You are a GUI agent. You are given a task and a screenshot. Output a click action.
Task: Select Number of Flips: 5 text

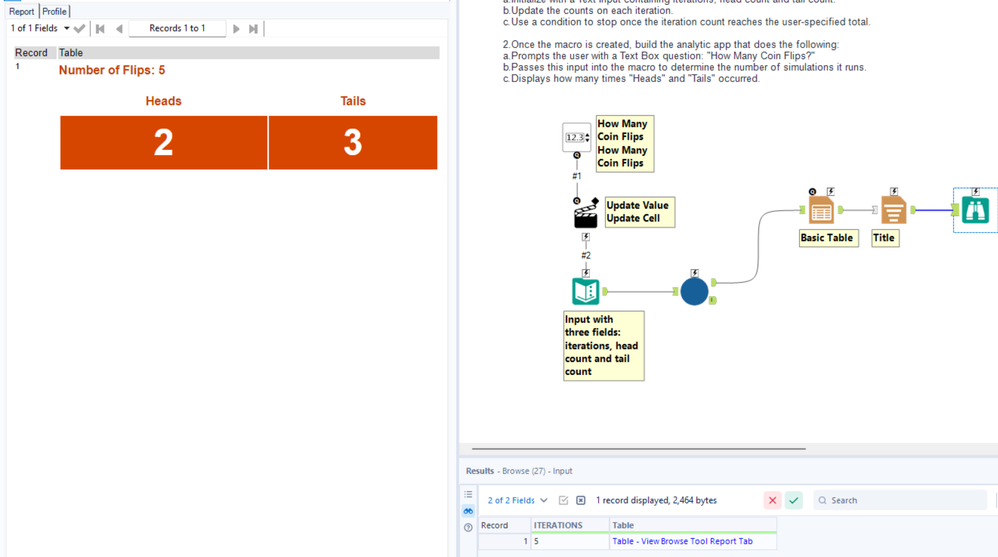pyautogui.click(x=112, y=70)
